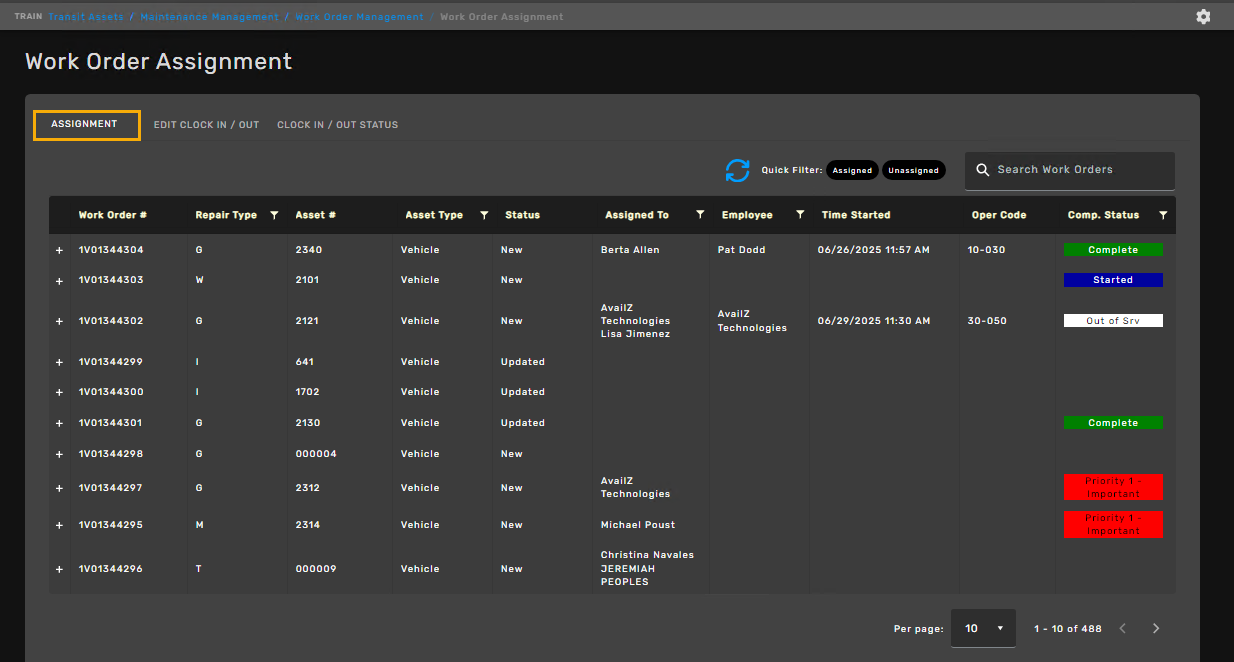
Task: Expand row for work order 1V01344304
Action: click(x=59, y=251)
